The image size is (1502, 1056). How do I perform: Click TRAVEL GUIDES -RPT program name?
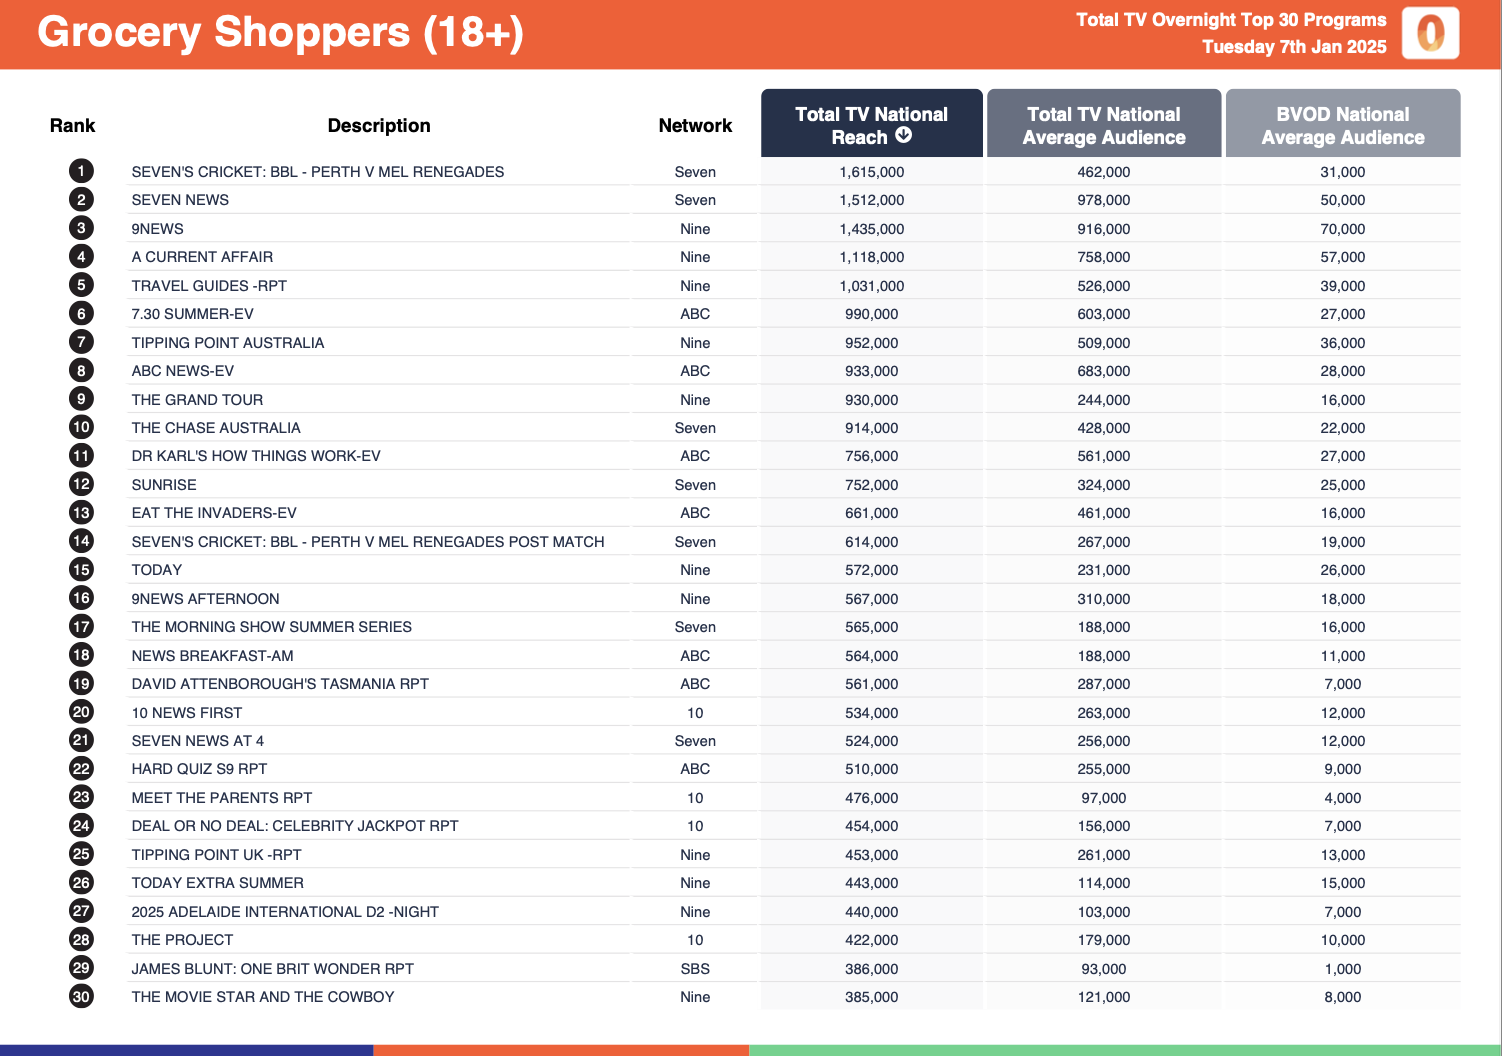click(209, 286)
